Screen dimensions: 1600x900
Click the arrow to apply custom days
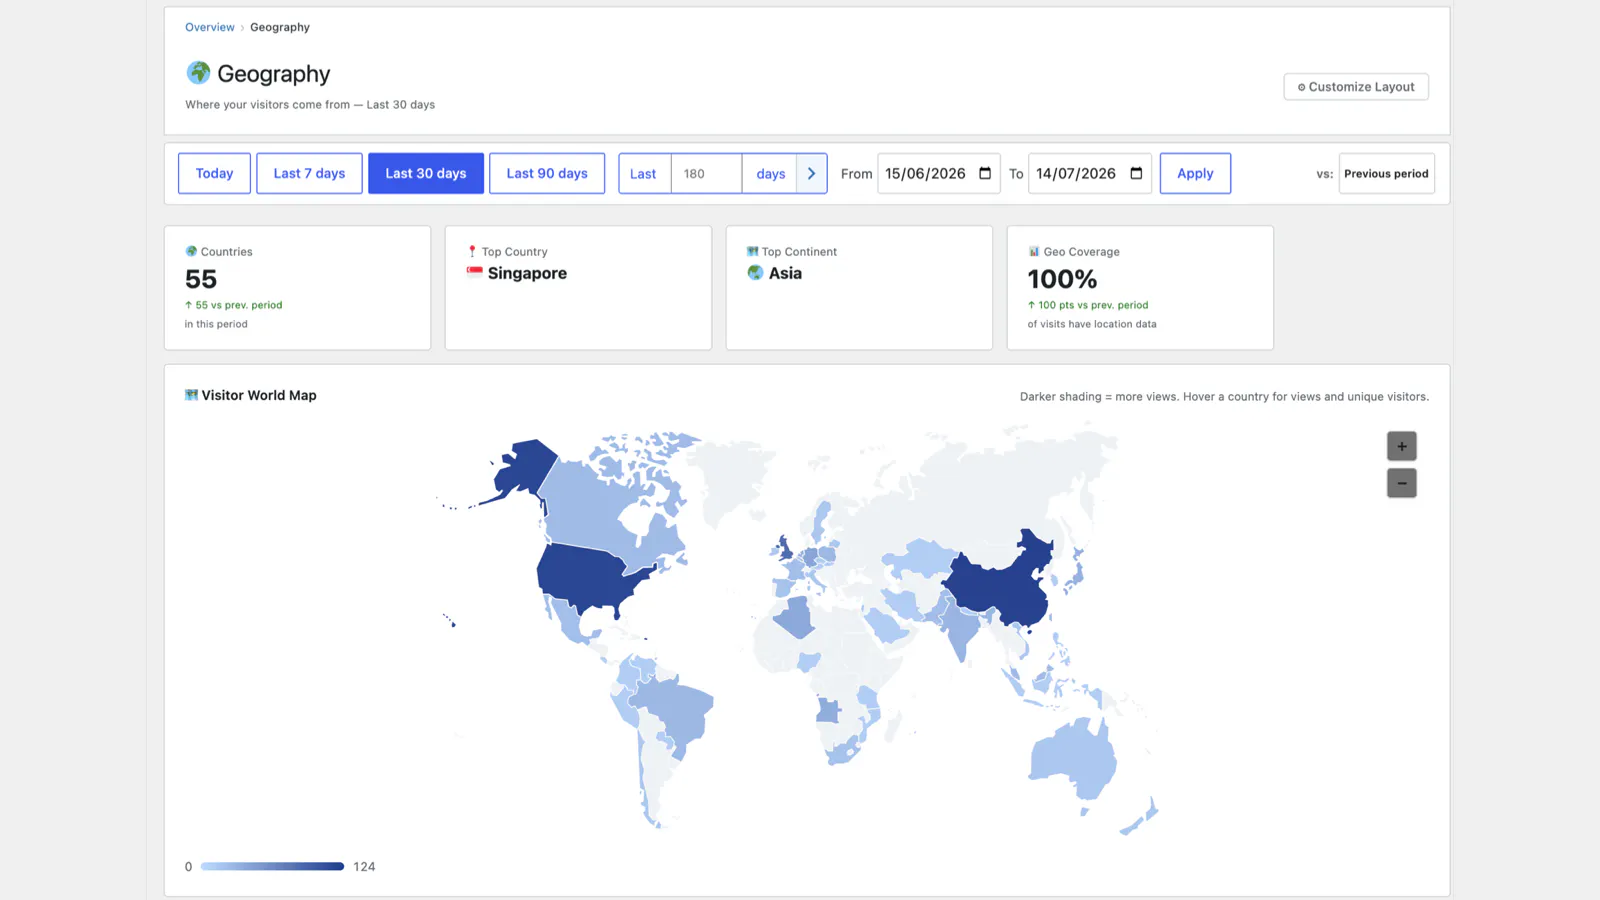click(x=811, y=173)
